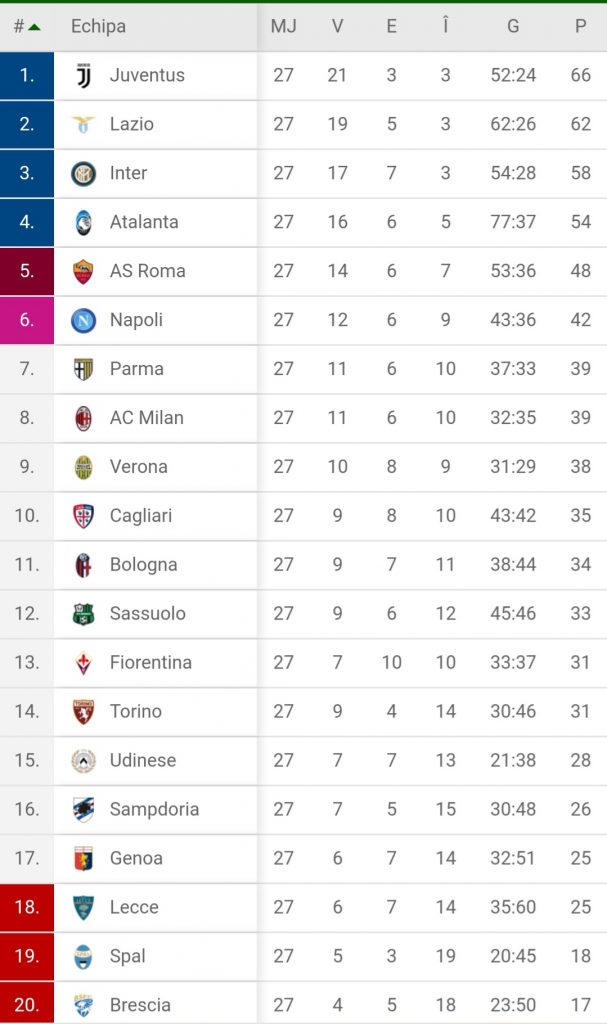
Task: Click the Atalanta club crest
Action: pyautogui.click(x=83, y=222)
